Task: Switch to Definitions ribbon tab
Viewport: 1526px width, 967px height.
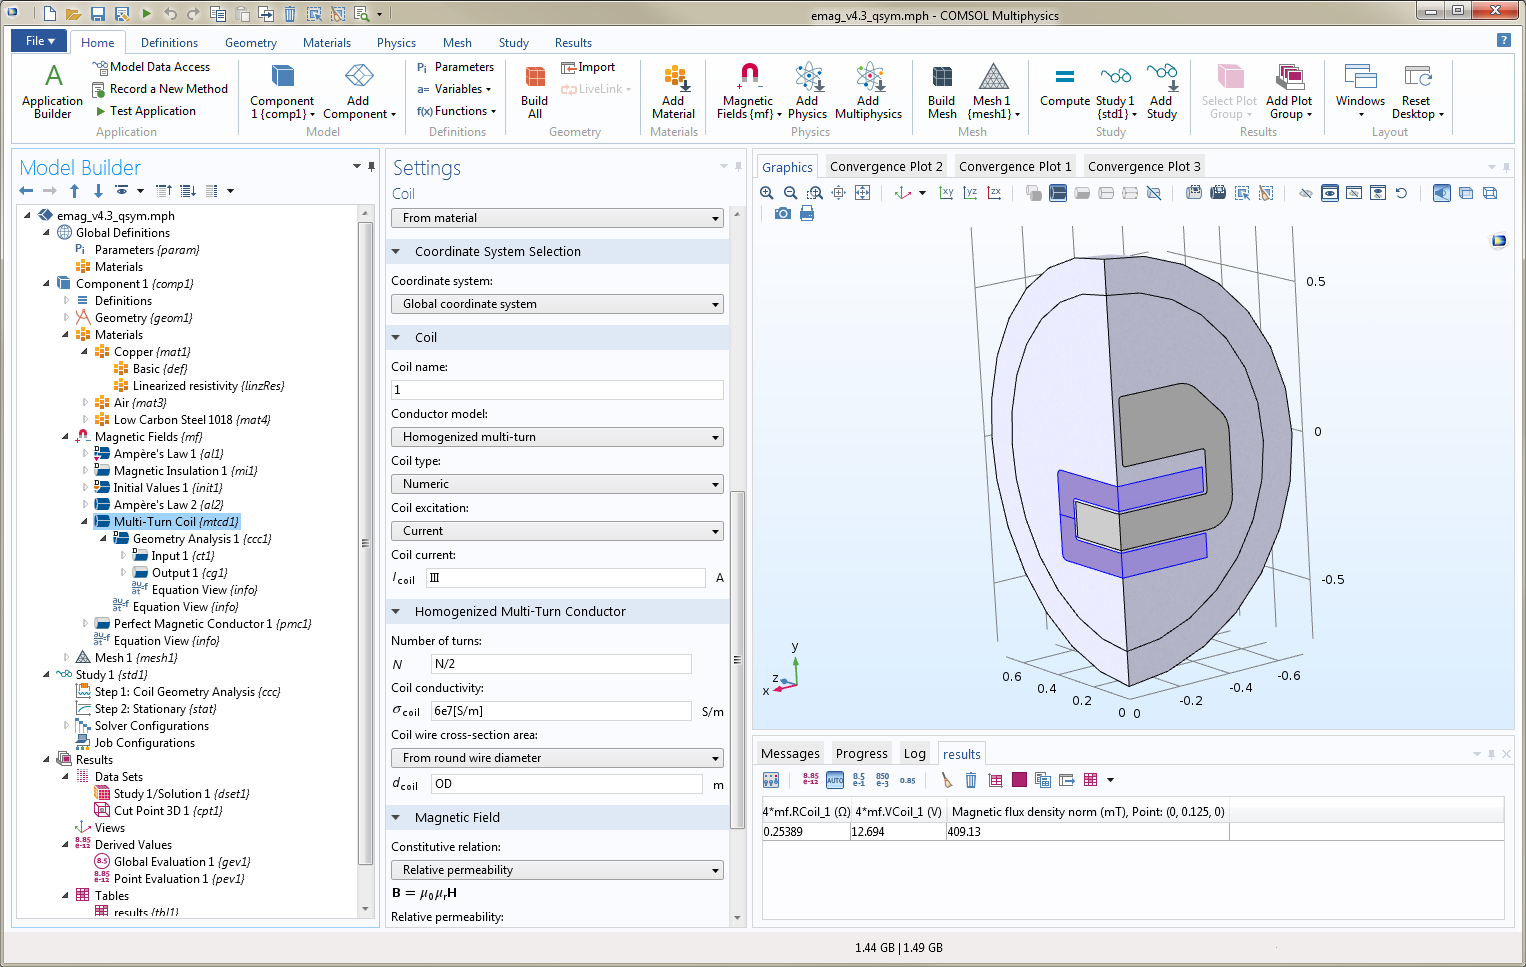Action: point(169,43)
